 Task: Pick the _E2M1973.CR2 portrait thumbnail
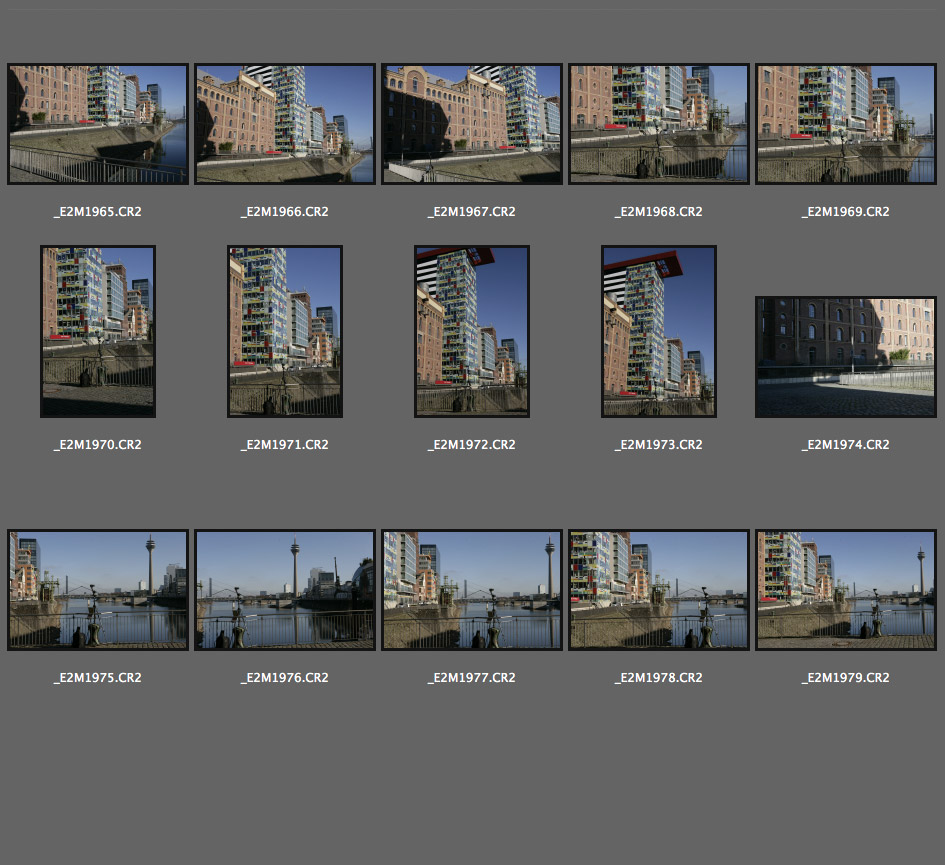click(x=659, y=331)
